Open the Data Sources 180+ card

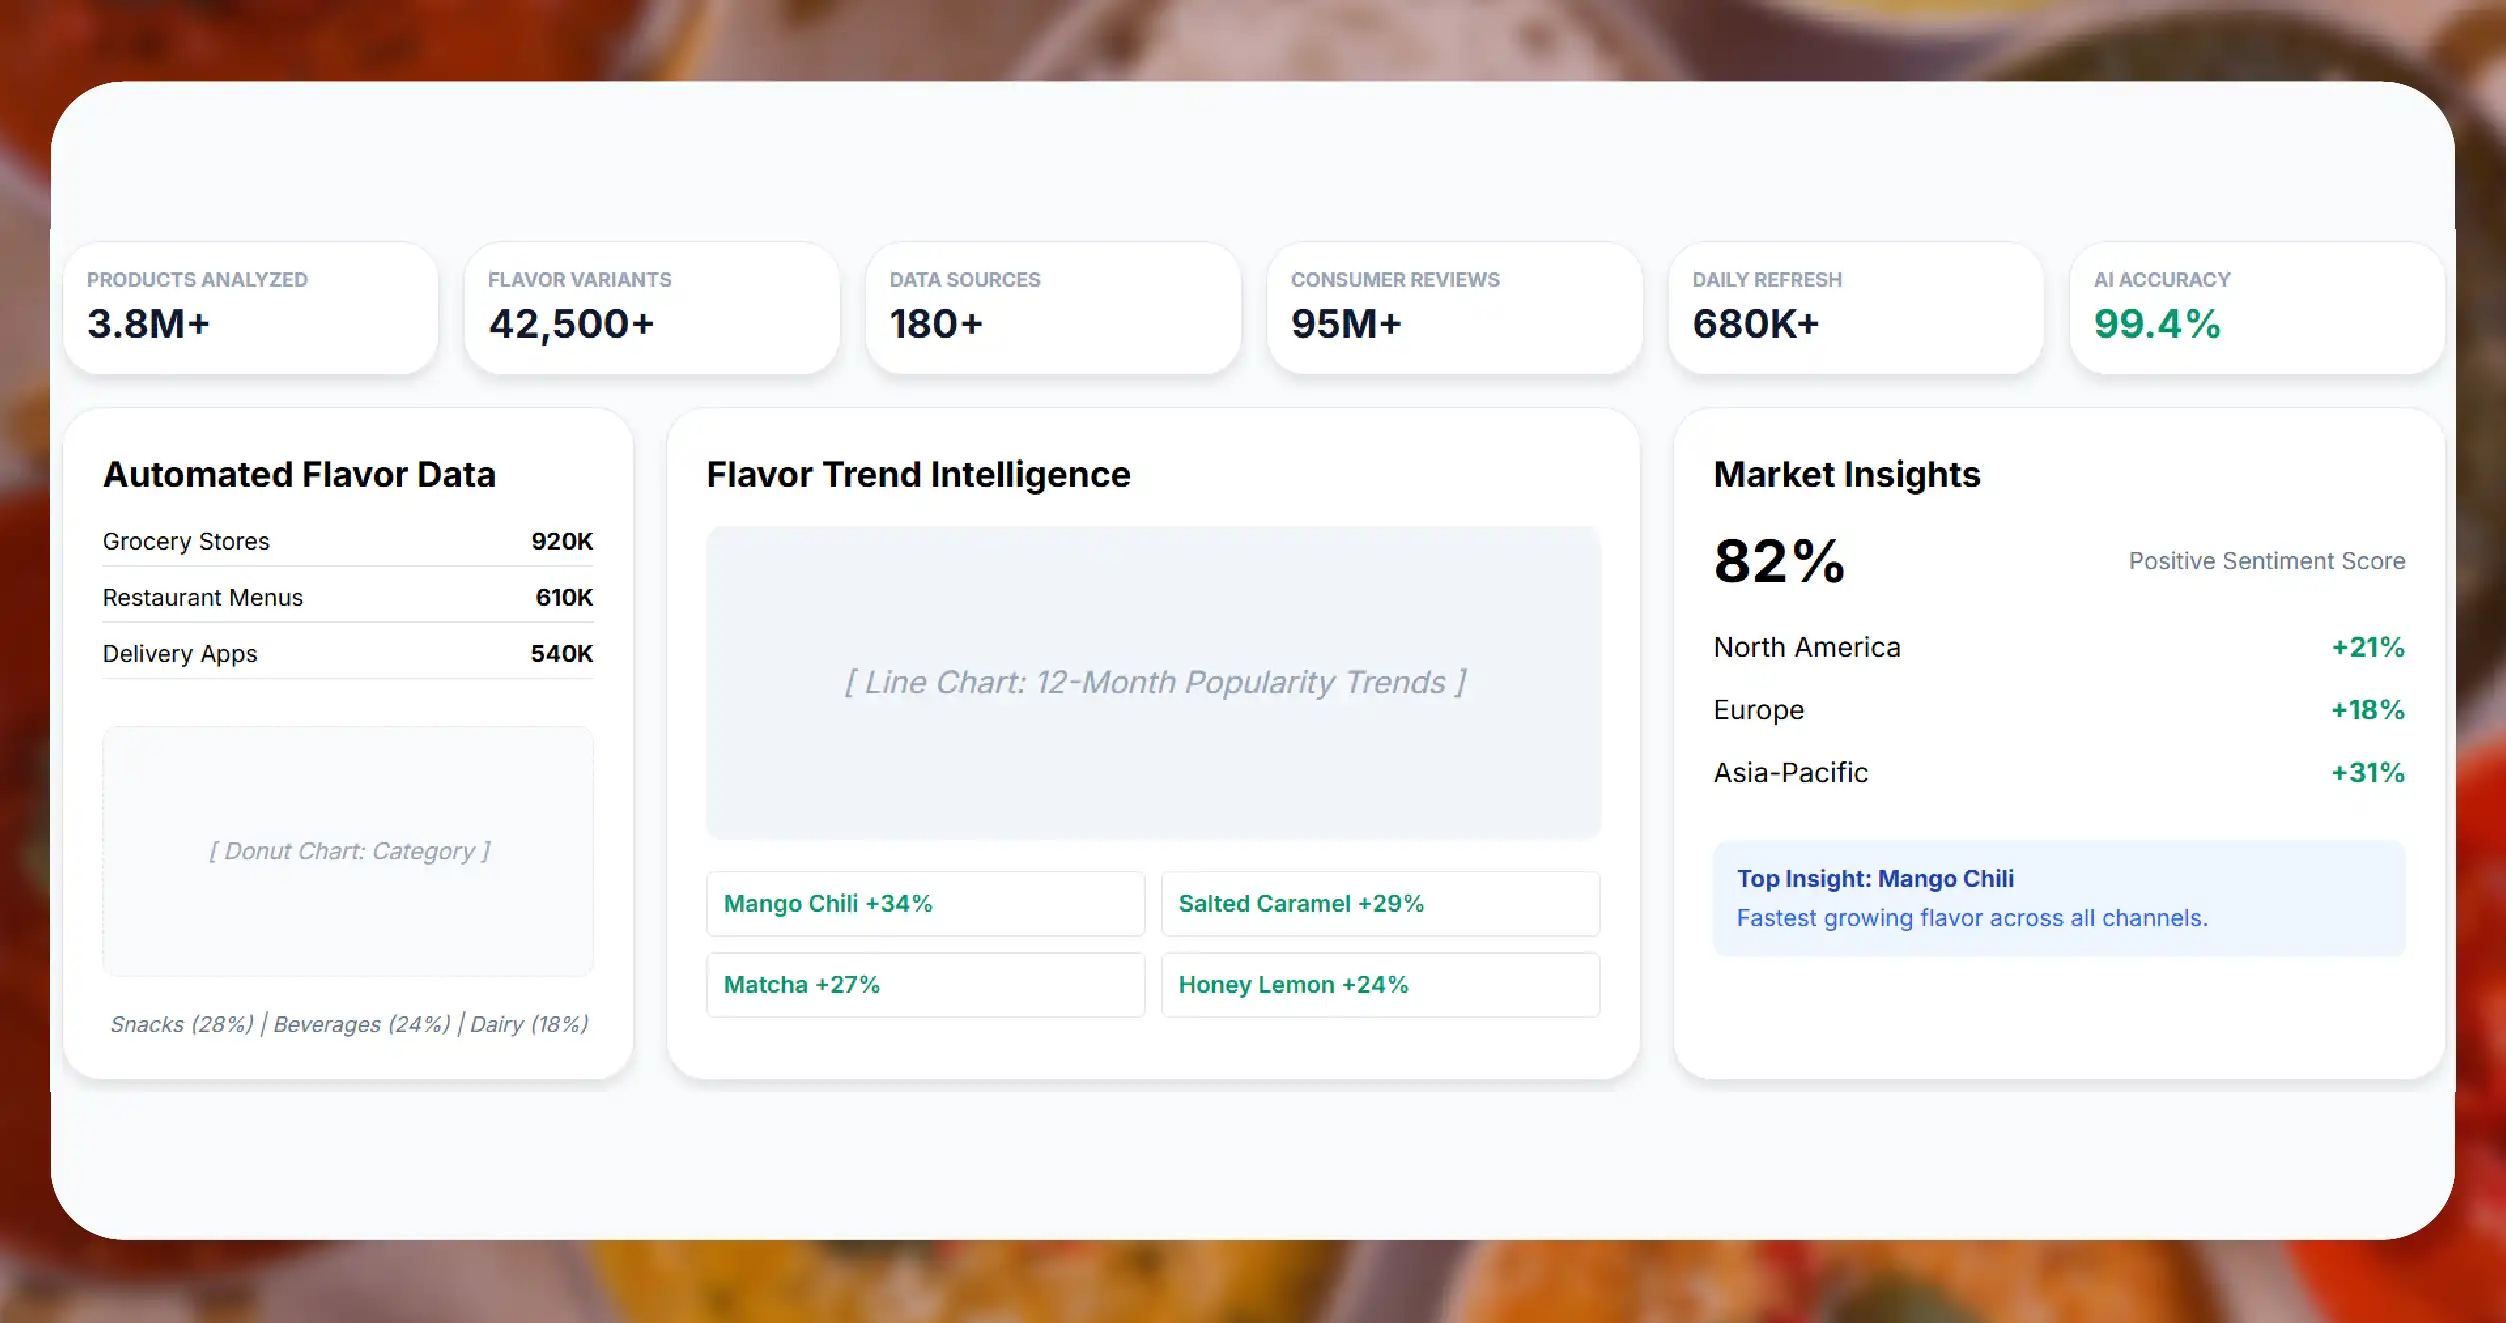click(x=1053, y=308)
